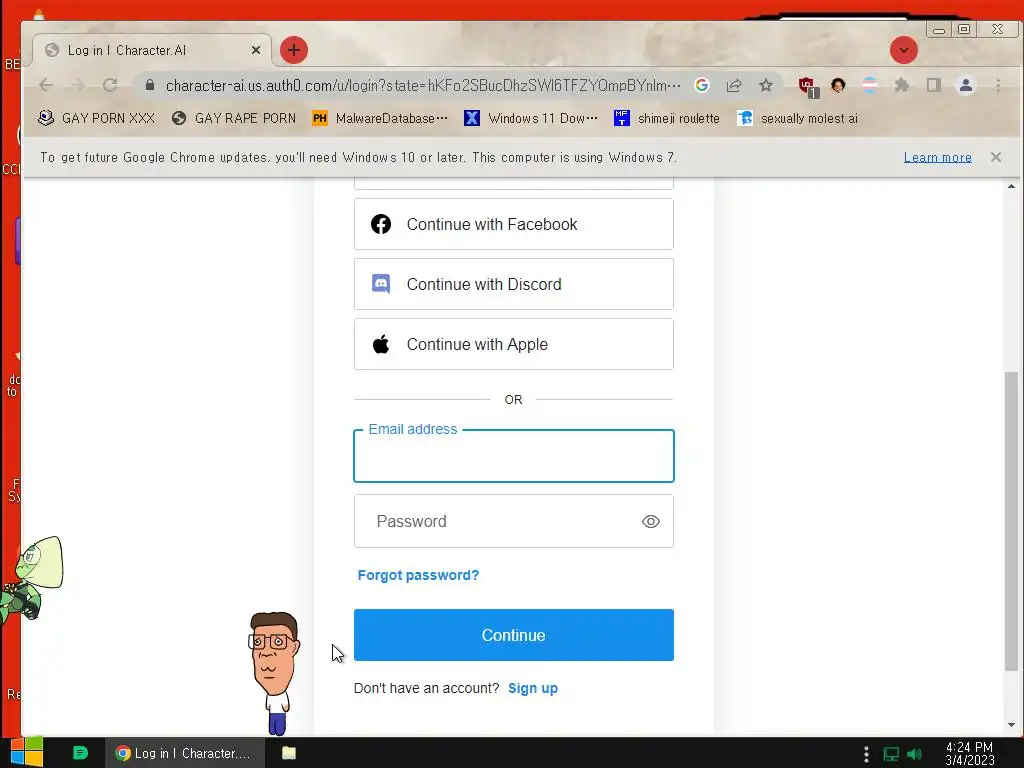1024x768 pixels.
Task: Open the uBlock Origin extension icon
Action: coord(808,86)
